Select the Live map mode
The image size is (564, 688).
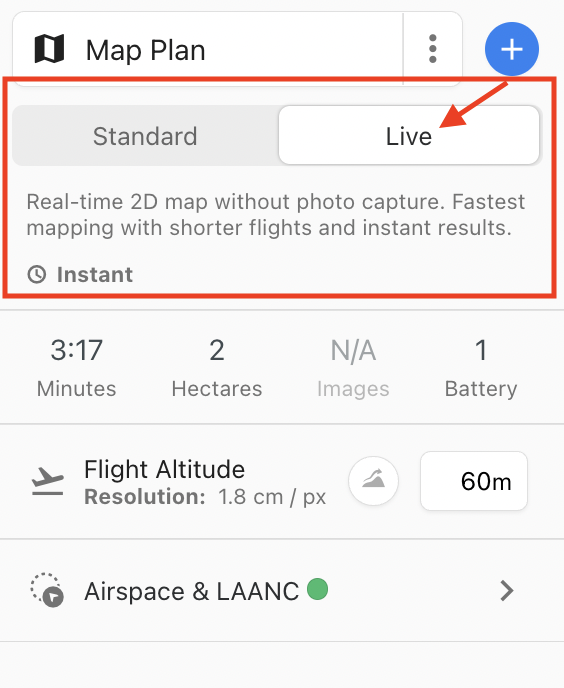[x=409, y=135]
